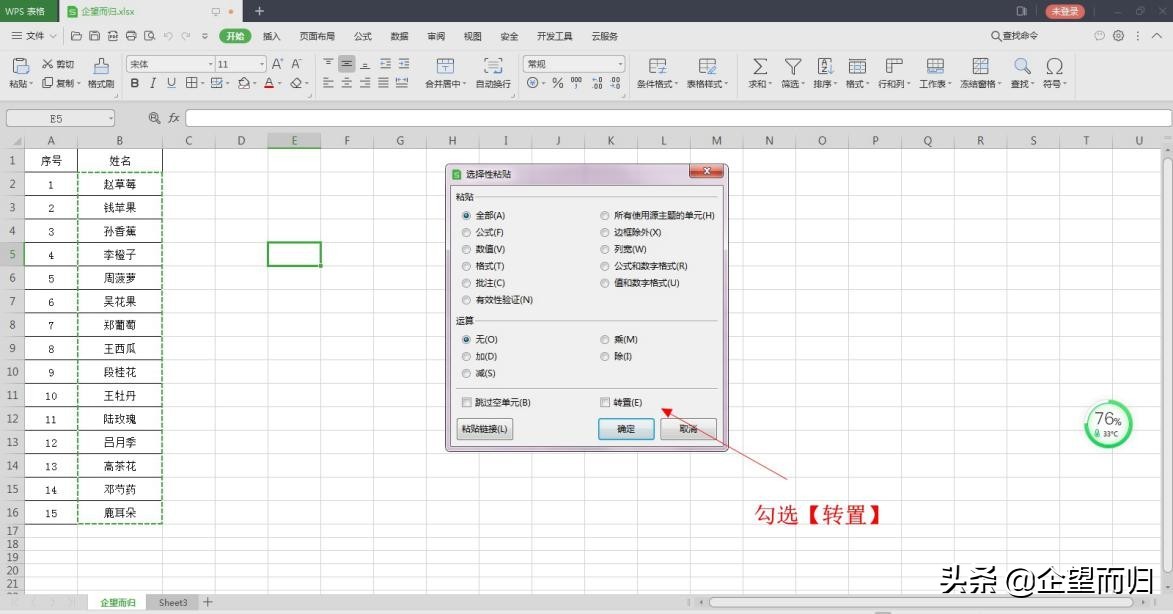Click the formula bar input field
1173x614 pixels.
click(x=678, y=118)
